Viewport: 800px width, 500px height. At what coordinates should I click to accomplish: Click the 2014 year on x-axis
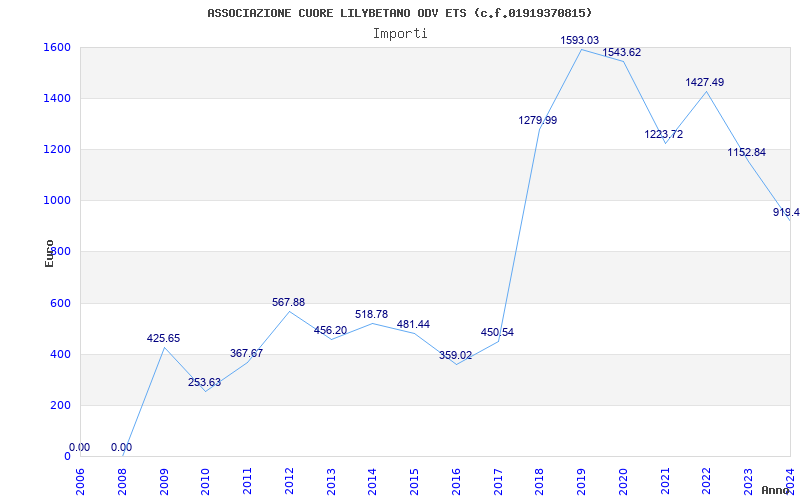[x=372, y=482]
